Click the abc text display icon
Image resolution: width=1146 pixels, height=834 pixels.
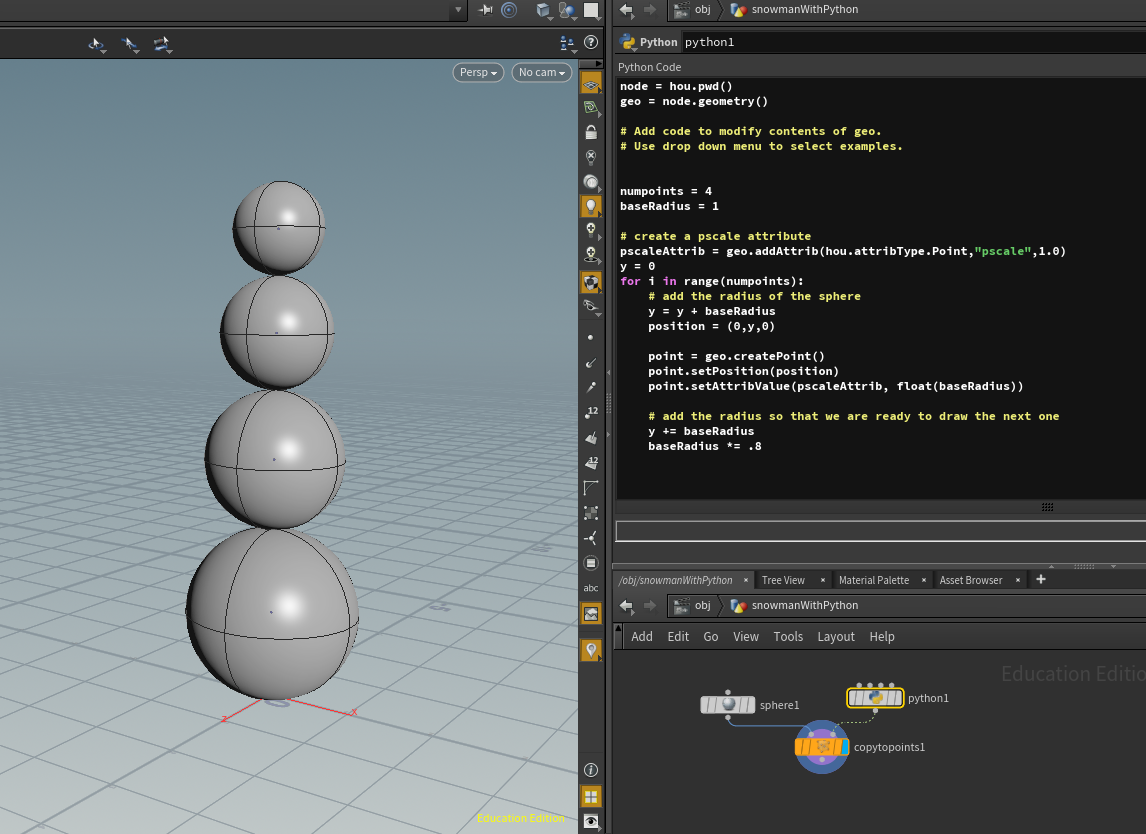coord(591,588)
